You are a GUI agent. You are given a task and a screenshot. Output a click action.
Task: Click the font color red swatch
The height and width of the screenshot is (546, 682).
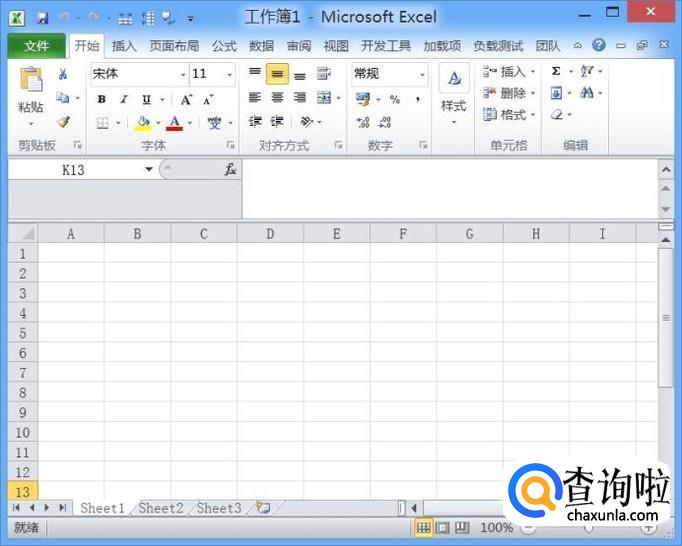coord(175,123)
